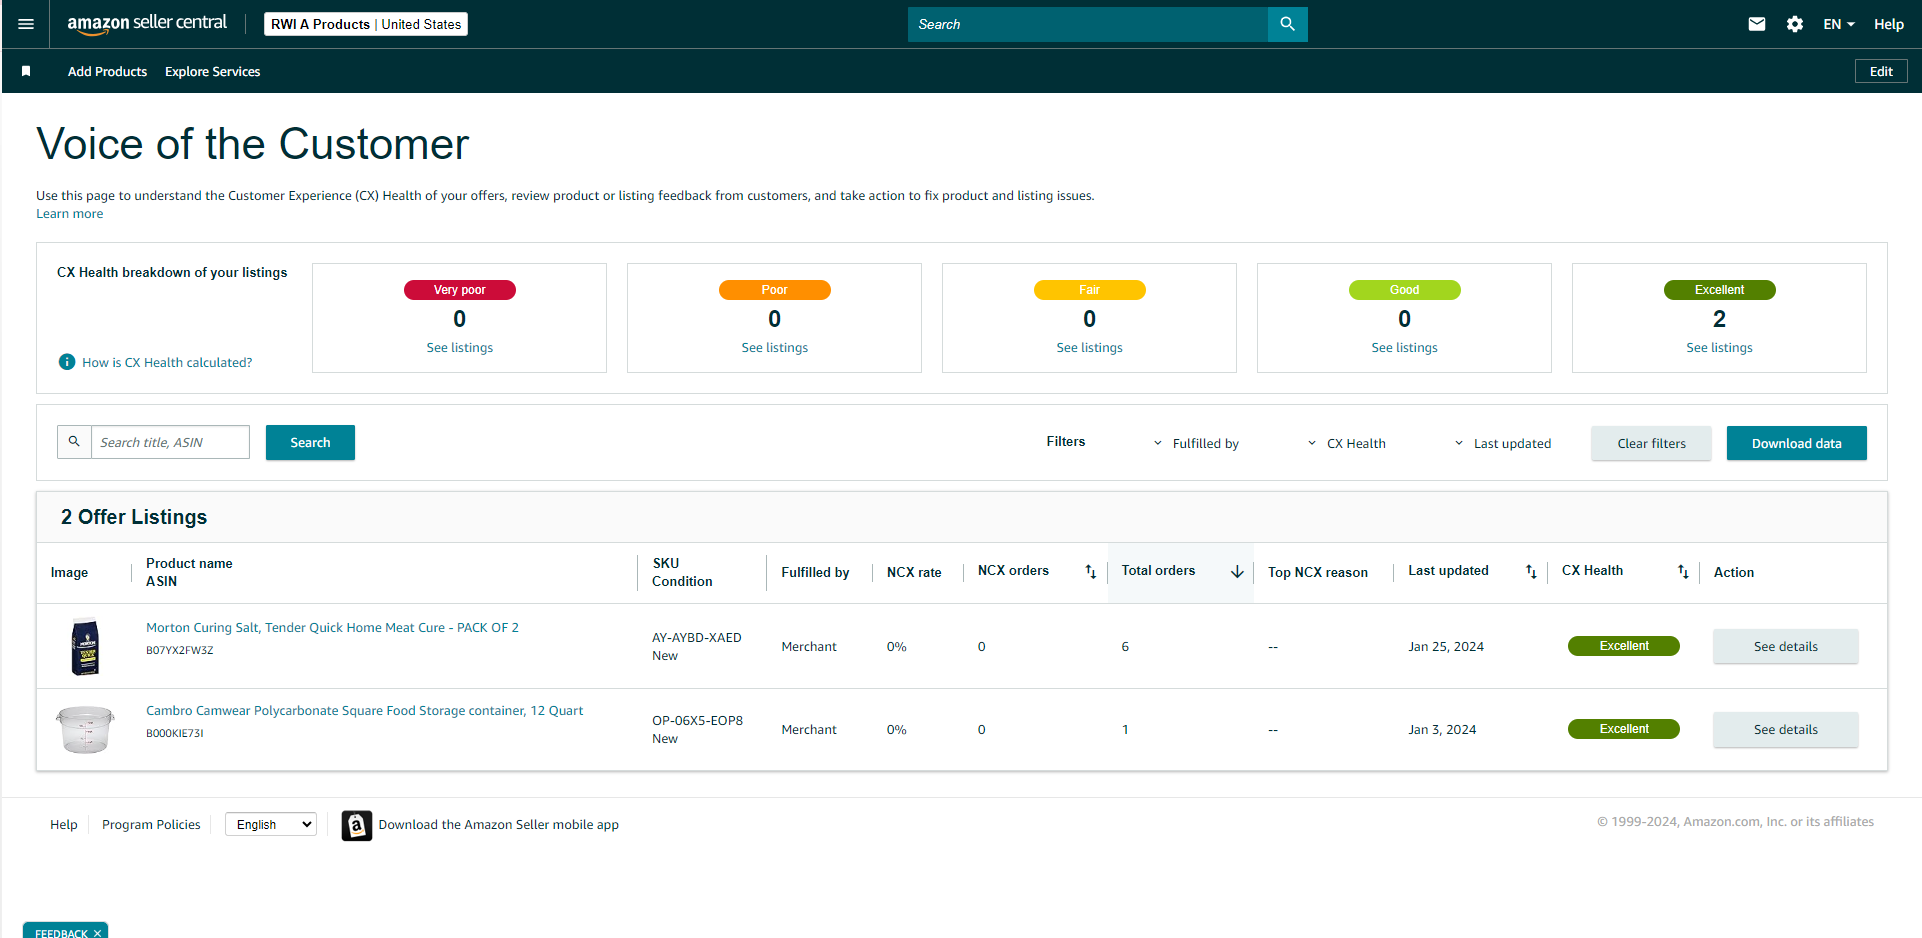Sort by Last updated column arrows
This screenshot has width=1922, height=938.
tap(1531, 572)
